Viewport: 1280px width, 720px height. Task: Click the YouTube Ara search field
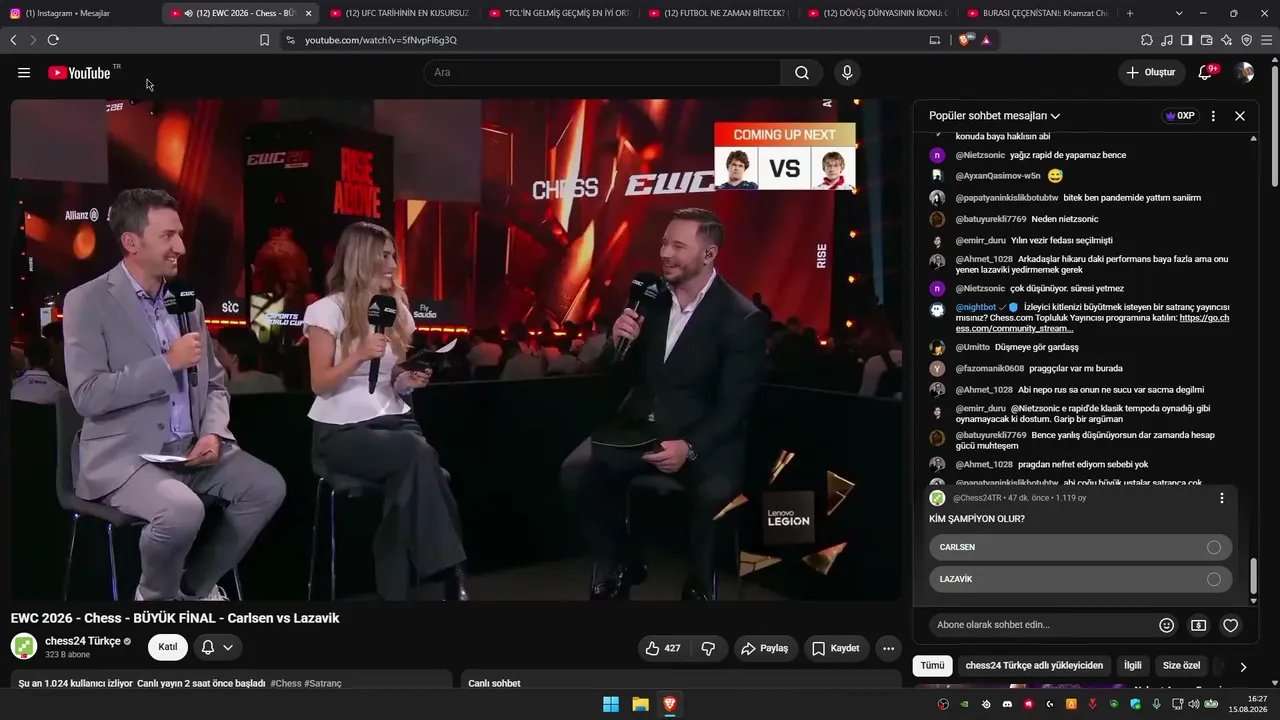coord(603,73)
